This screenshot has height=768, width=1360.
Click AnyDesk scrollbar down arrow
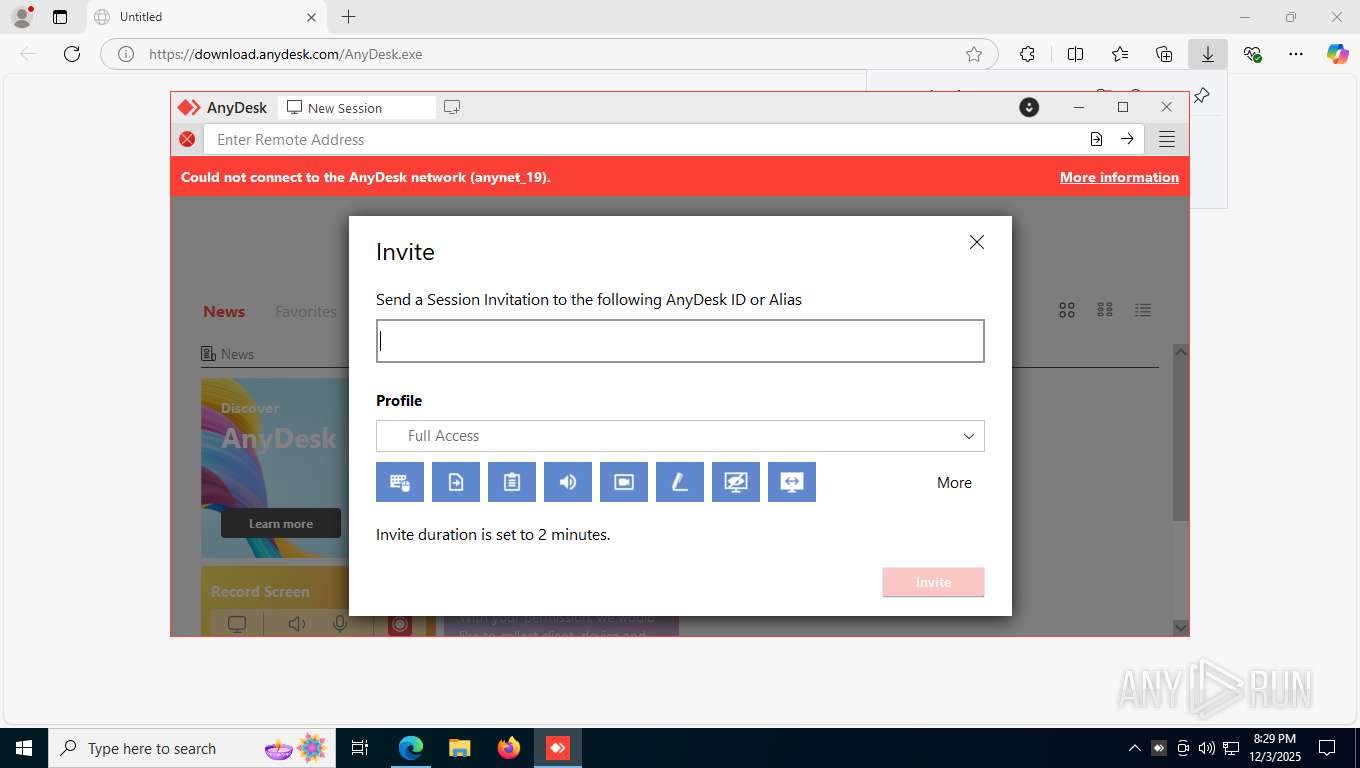click(x=1181, y=627)
